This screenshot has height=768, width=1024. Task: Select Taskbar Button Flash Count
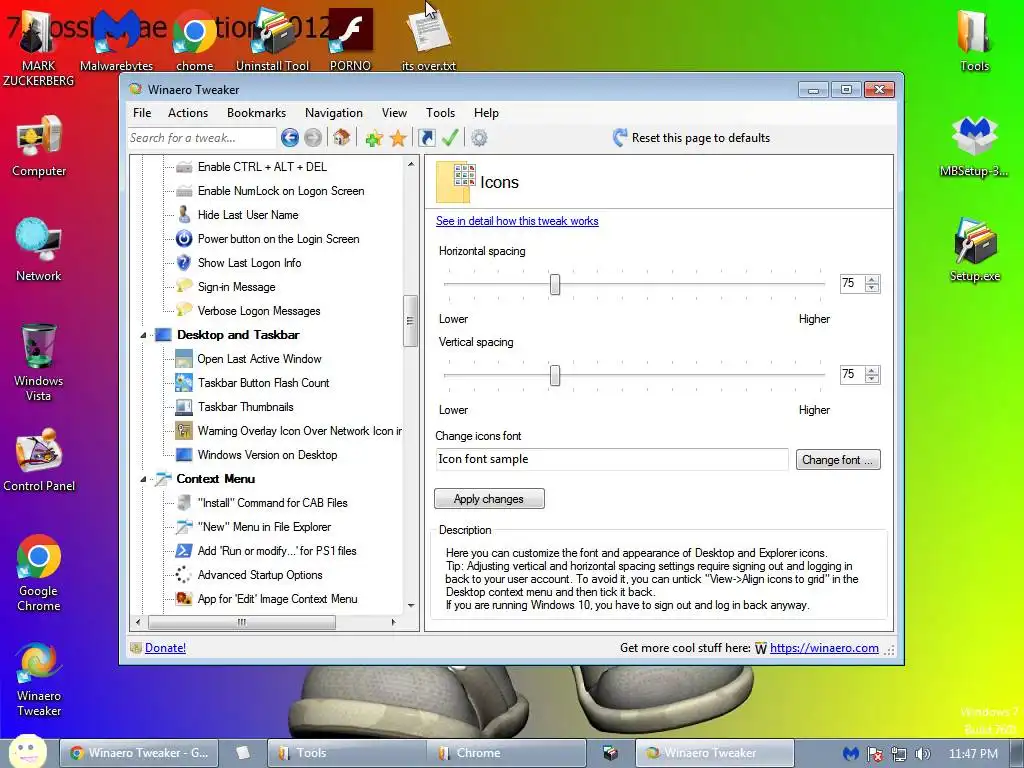[263, 383]
